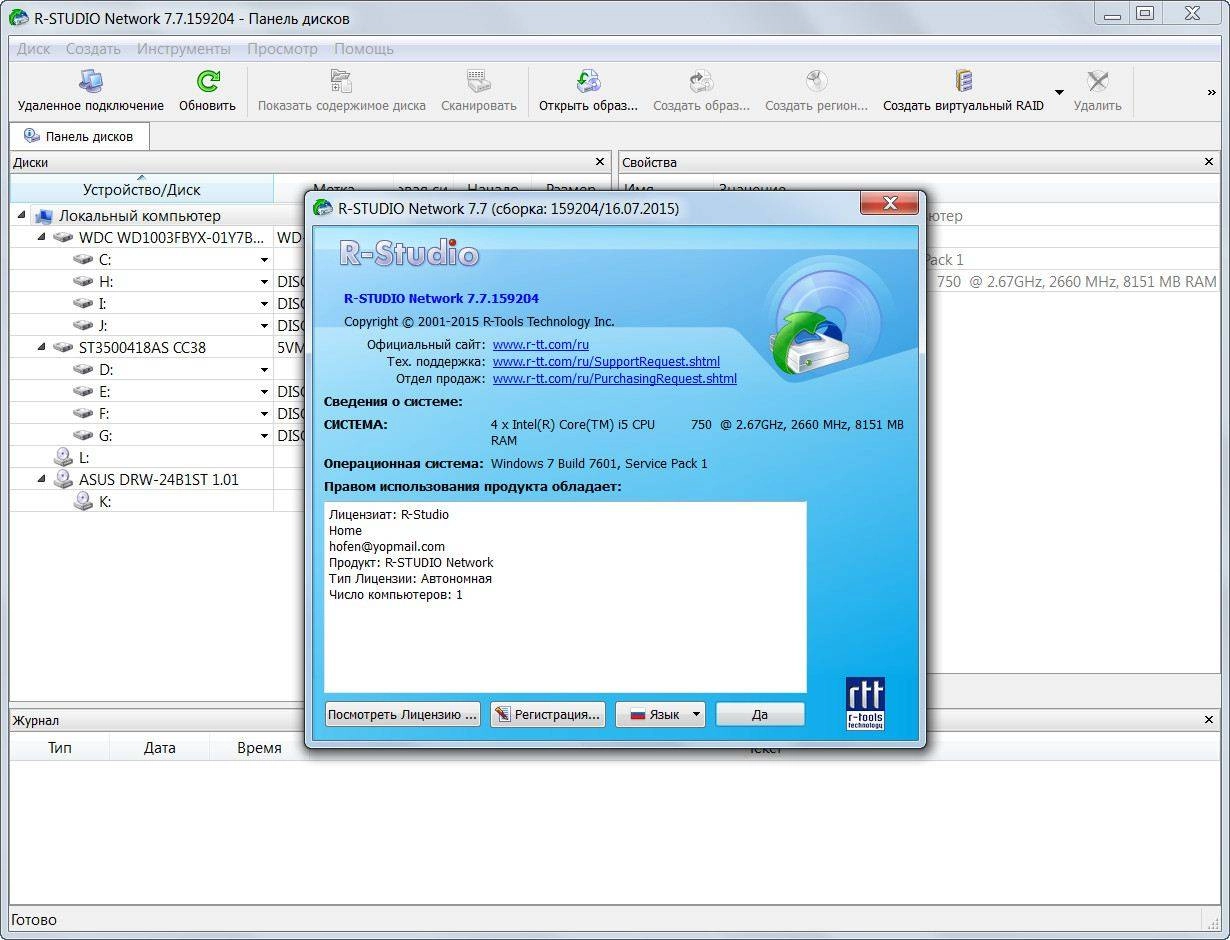Click the Готово status bar text
The height and width of the screenshot is (940, 1230).
pos(33,919)
